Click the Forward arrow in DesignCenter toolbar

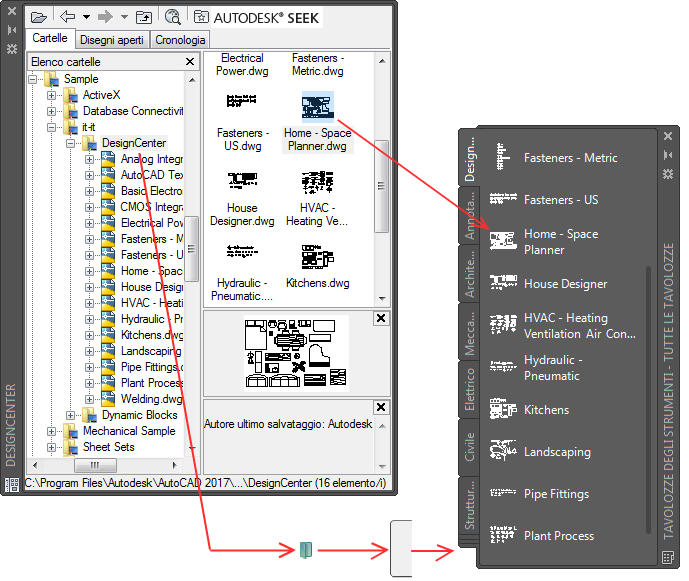tap(105, 17)
